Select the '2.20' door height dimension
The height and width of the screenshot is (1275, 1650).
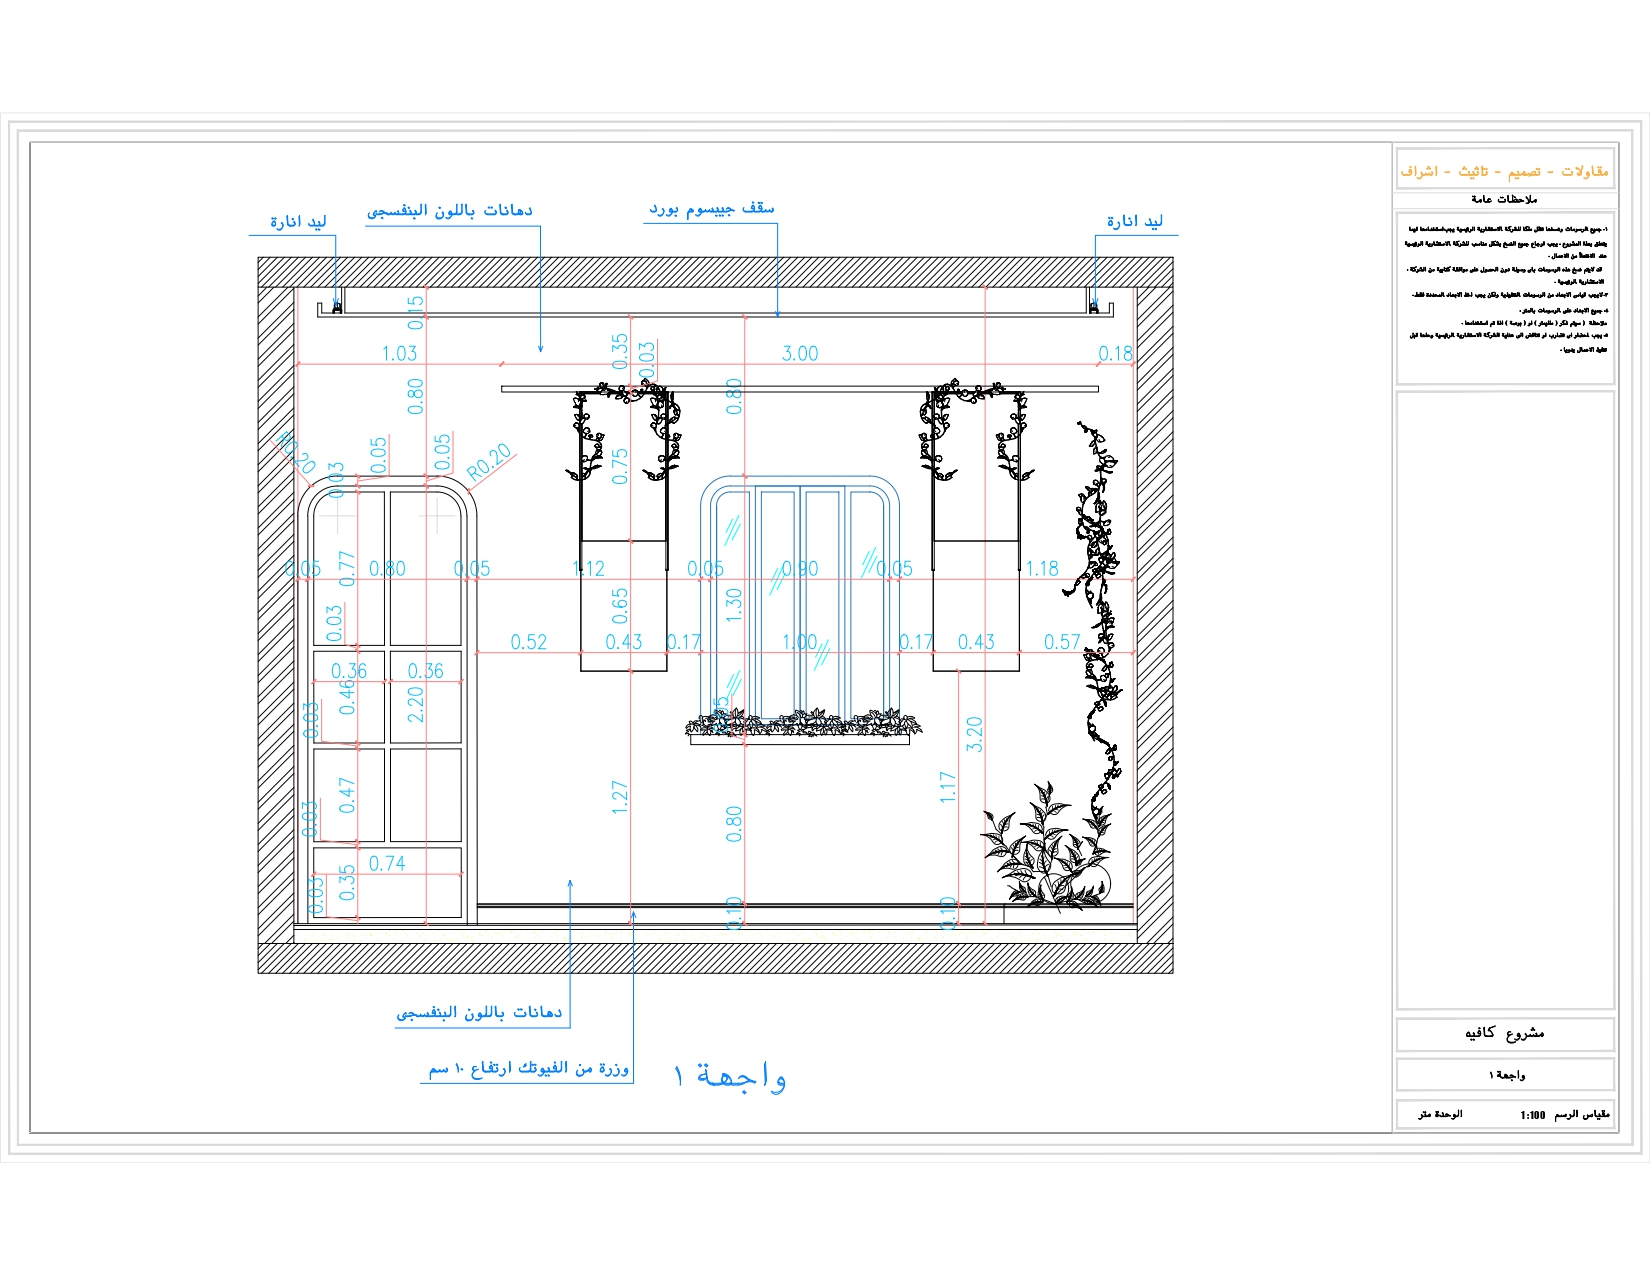click(416, 705)
